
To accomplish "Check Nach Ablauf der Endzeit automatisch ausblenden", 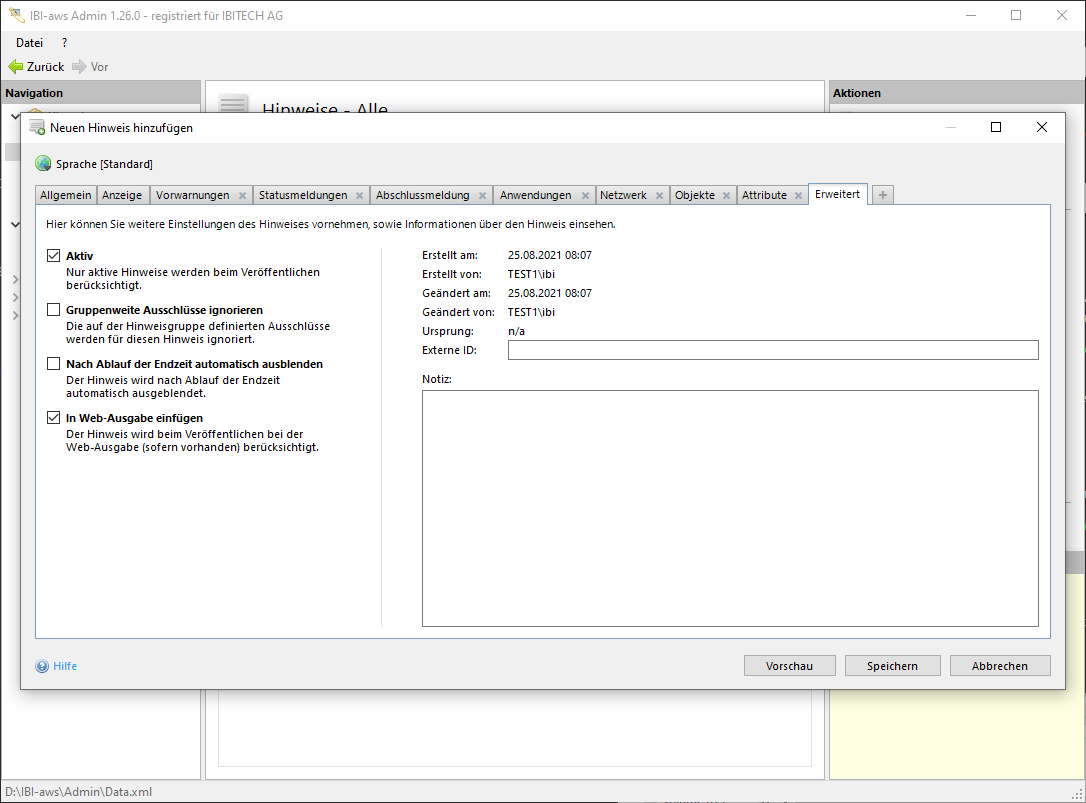I will pos(54,365).
